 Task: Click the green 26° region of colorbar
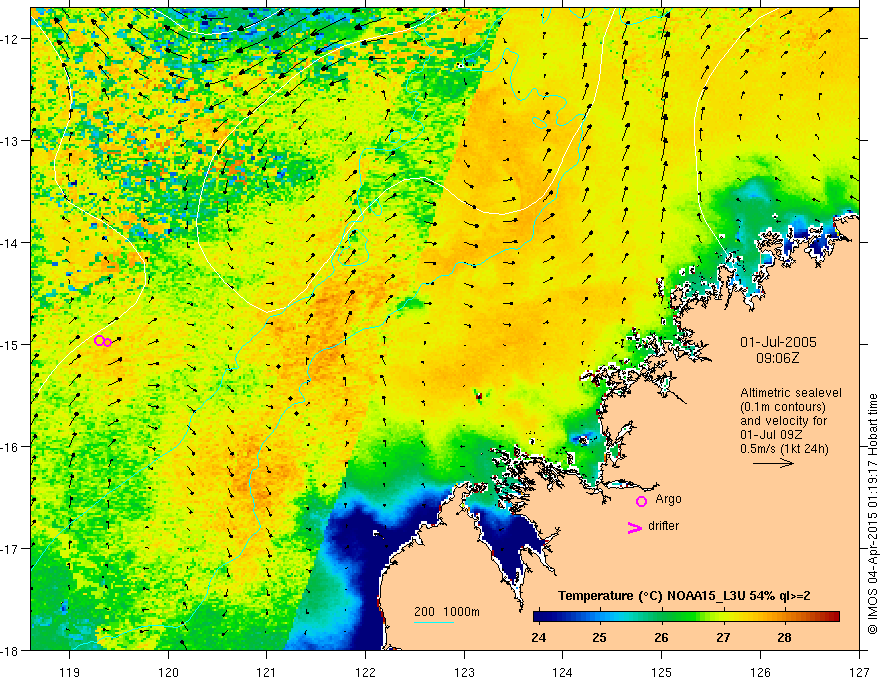coord(662,617)
